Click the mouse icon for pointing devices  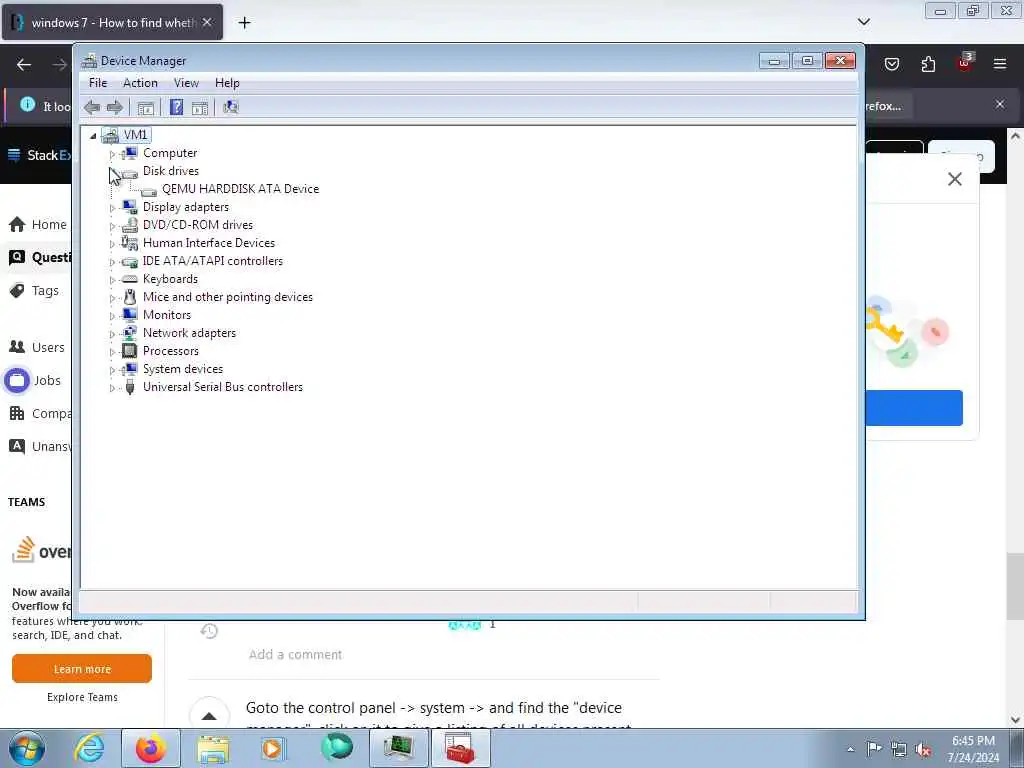(129, 297)
